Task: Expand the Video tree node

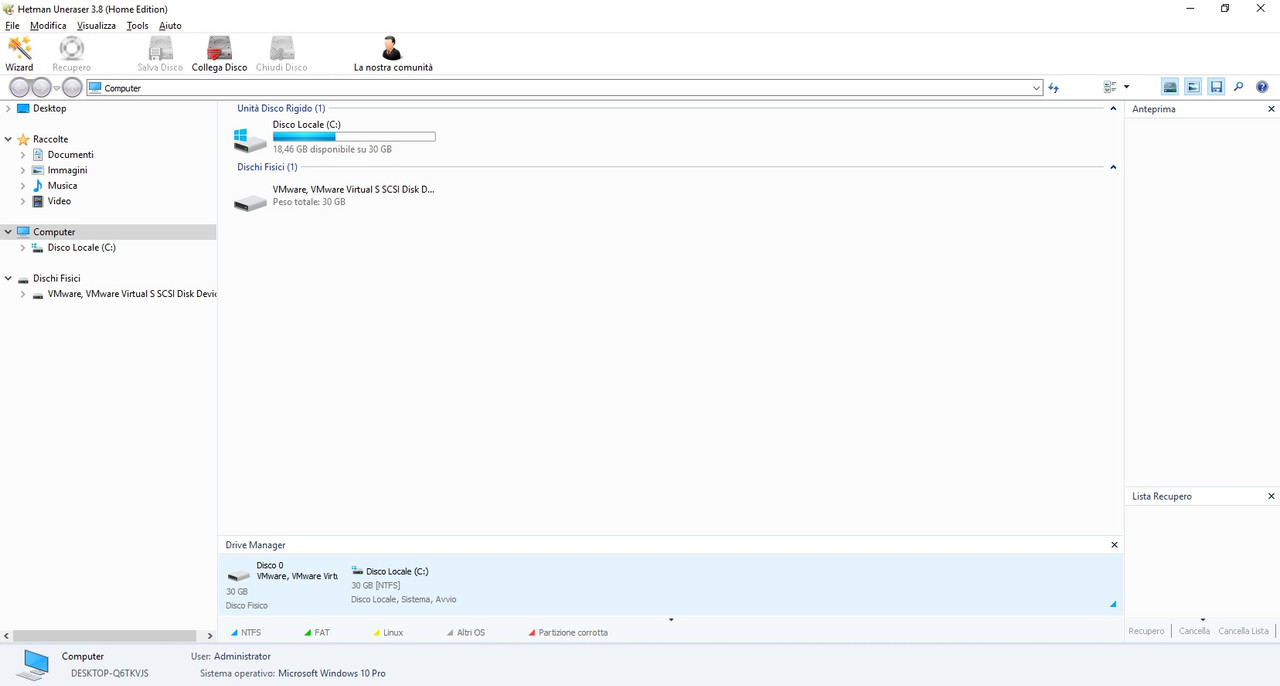Action: click(x=23, y=201)
